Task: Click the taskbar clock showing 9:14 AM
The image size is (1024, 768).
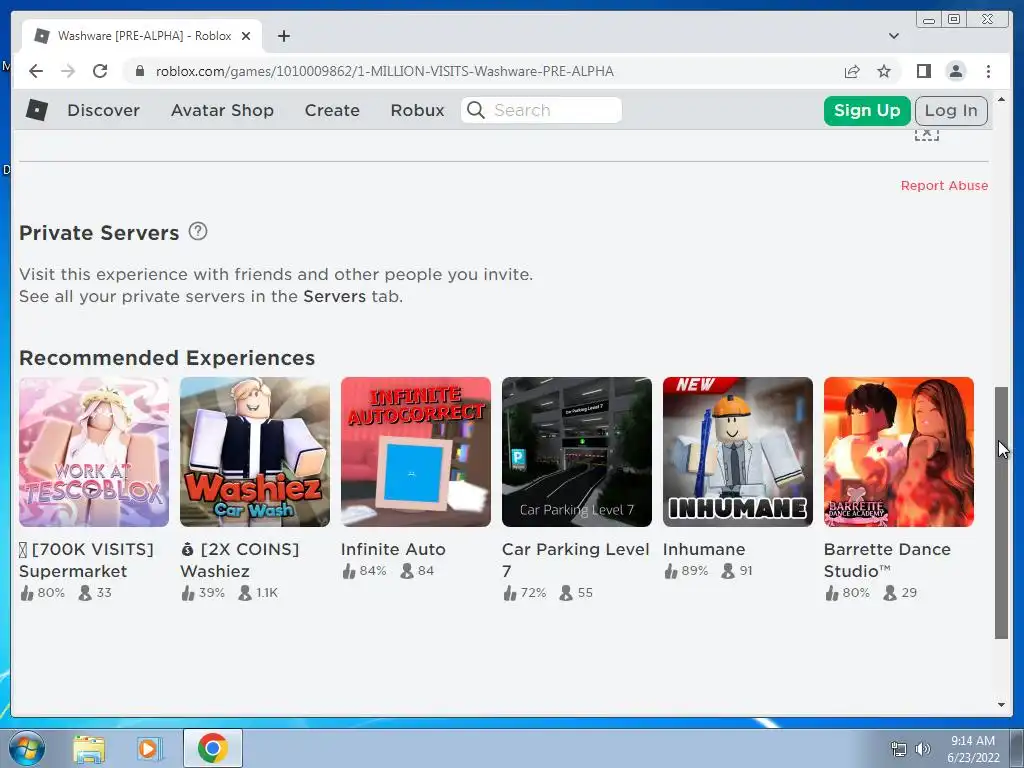Action: coord(973,749)
